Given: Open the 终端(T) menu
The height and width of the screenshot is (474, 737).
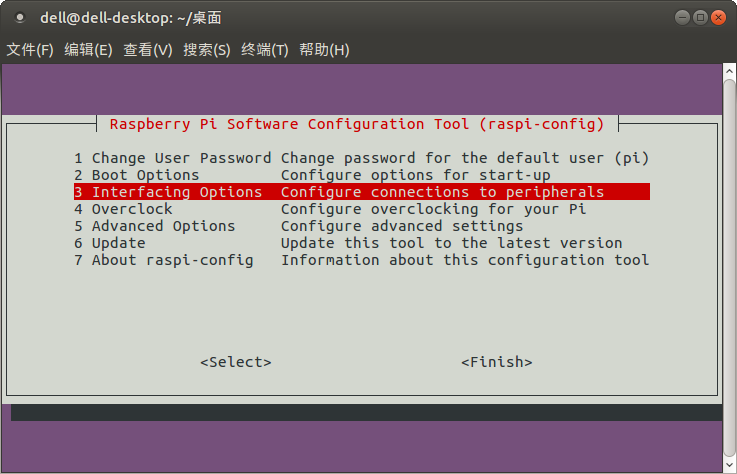Looking at the screenshot, I should tap(265, 50).
